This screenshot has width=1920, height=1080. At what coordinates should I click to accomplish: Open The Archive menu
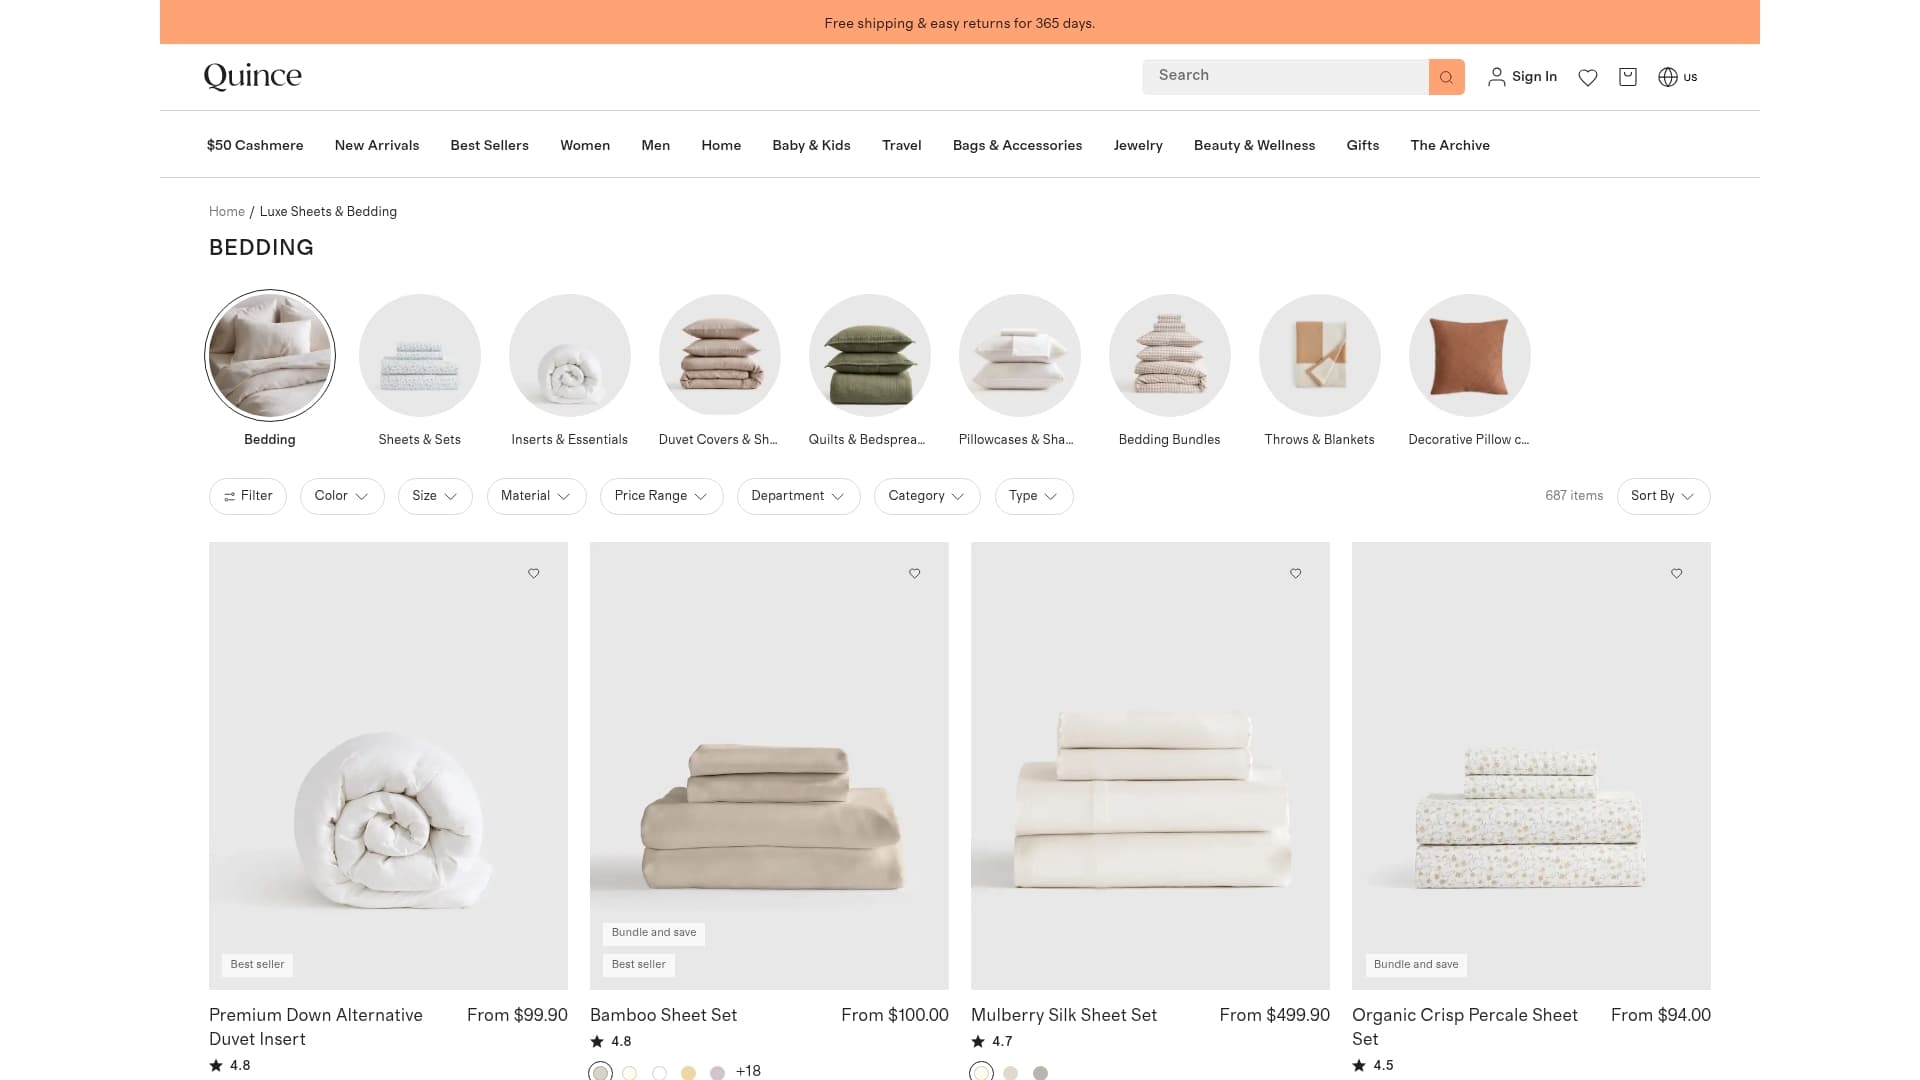pyautogui.click(x=1450, y=145)
